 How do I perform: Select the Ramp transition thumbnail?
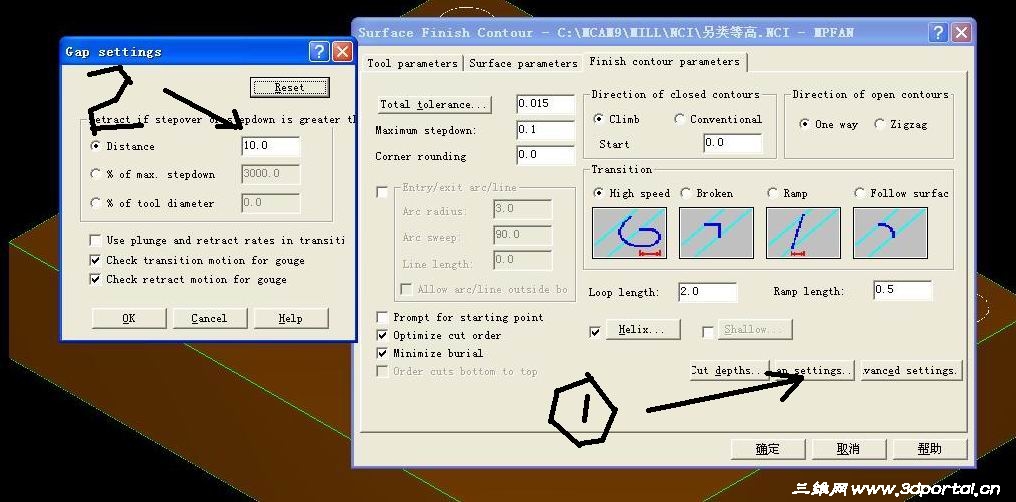click(803, 233)
